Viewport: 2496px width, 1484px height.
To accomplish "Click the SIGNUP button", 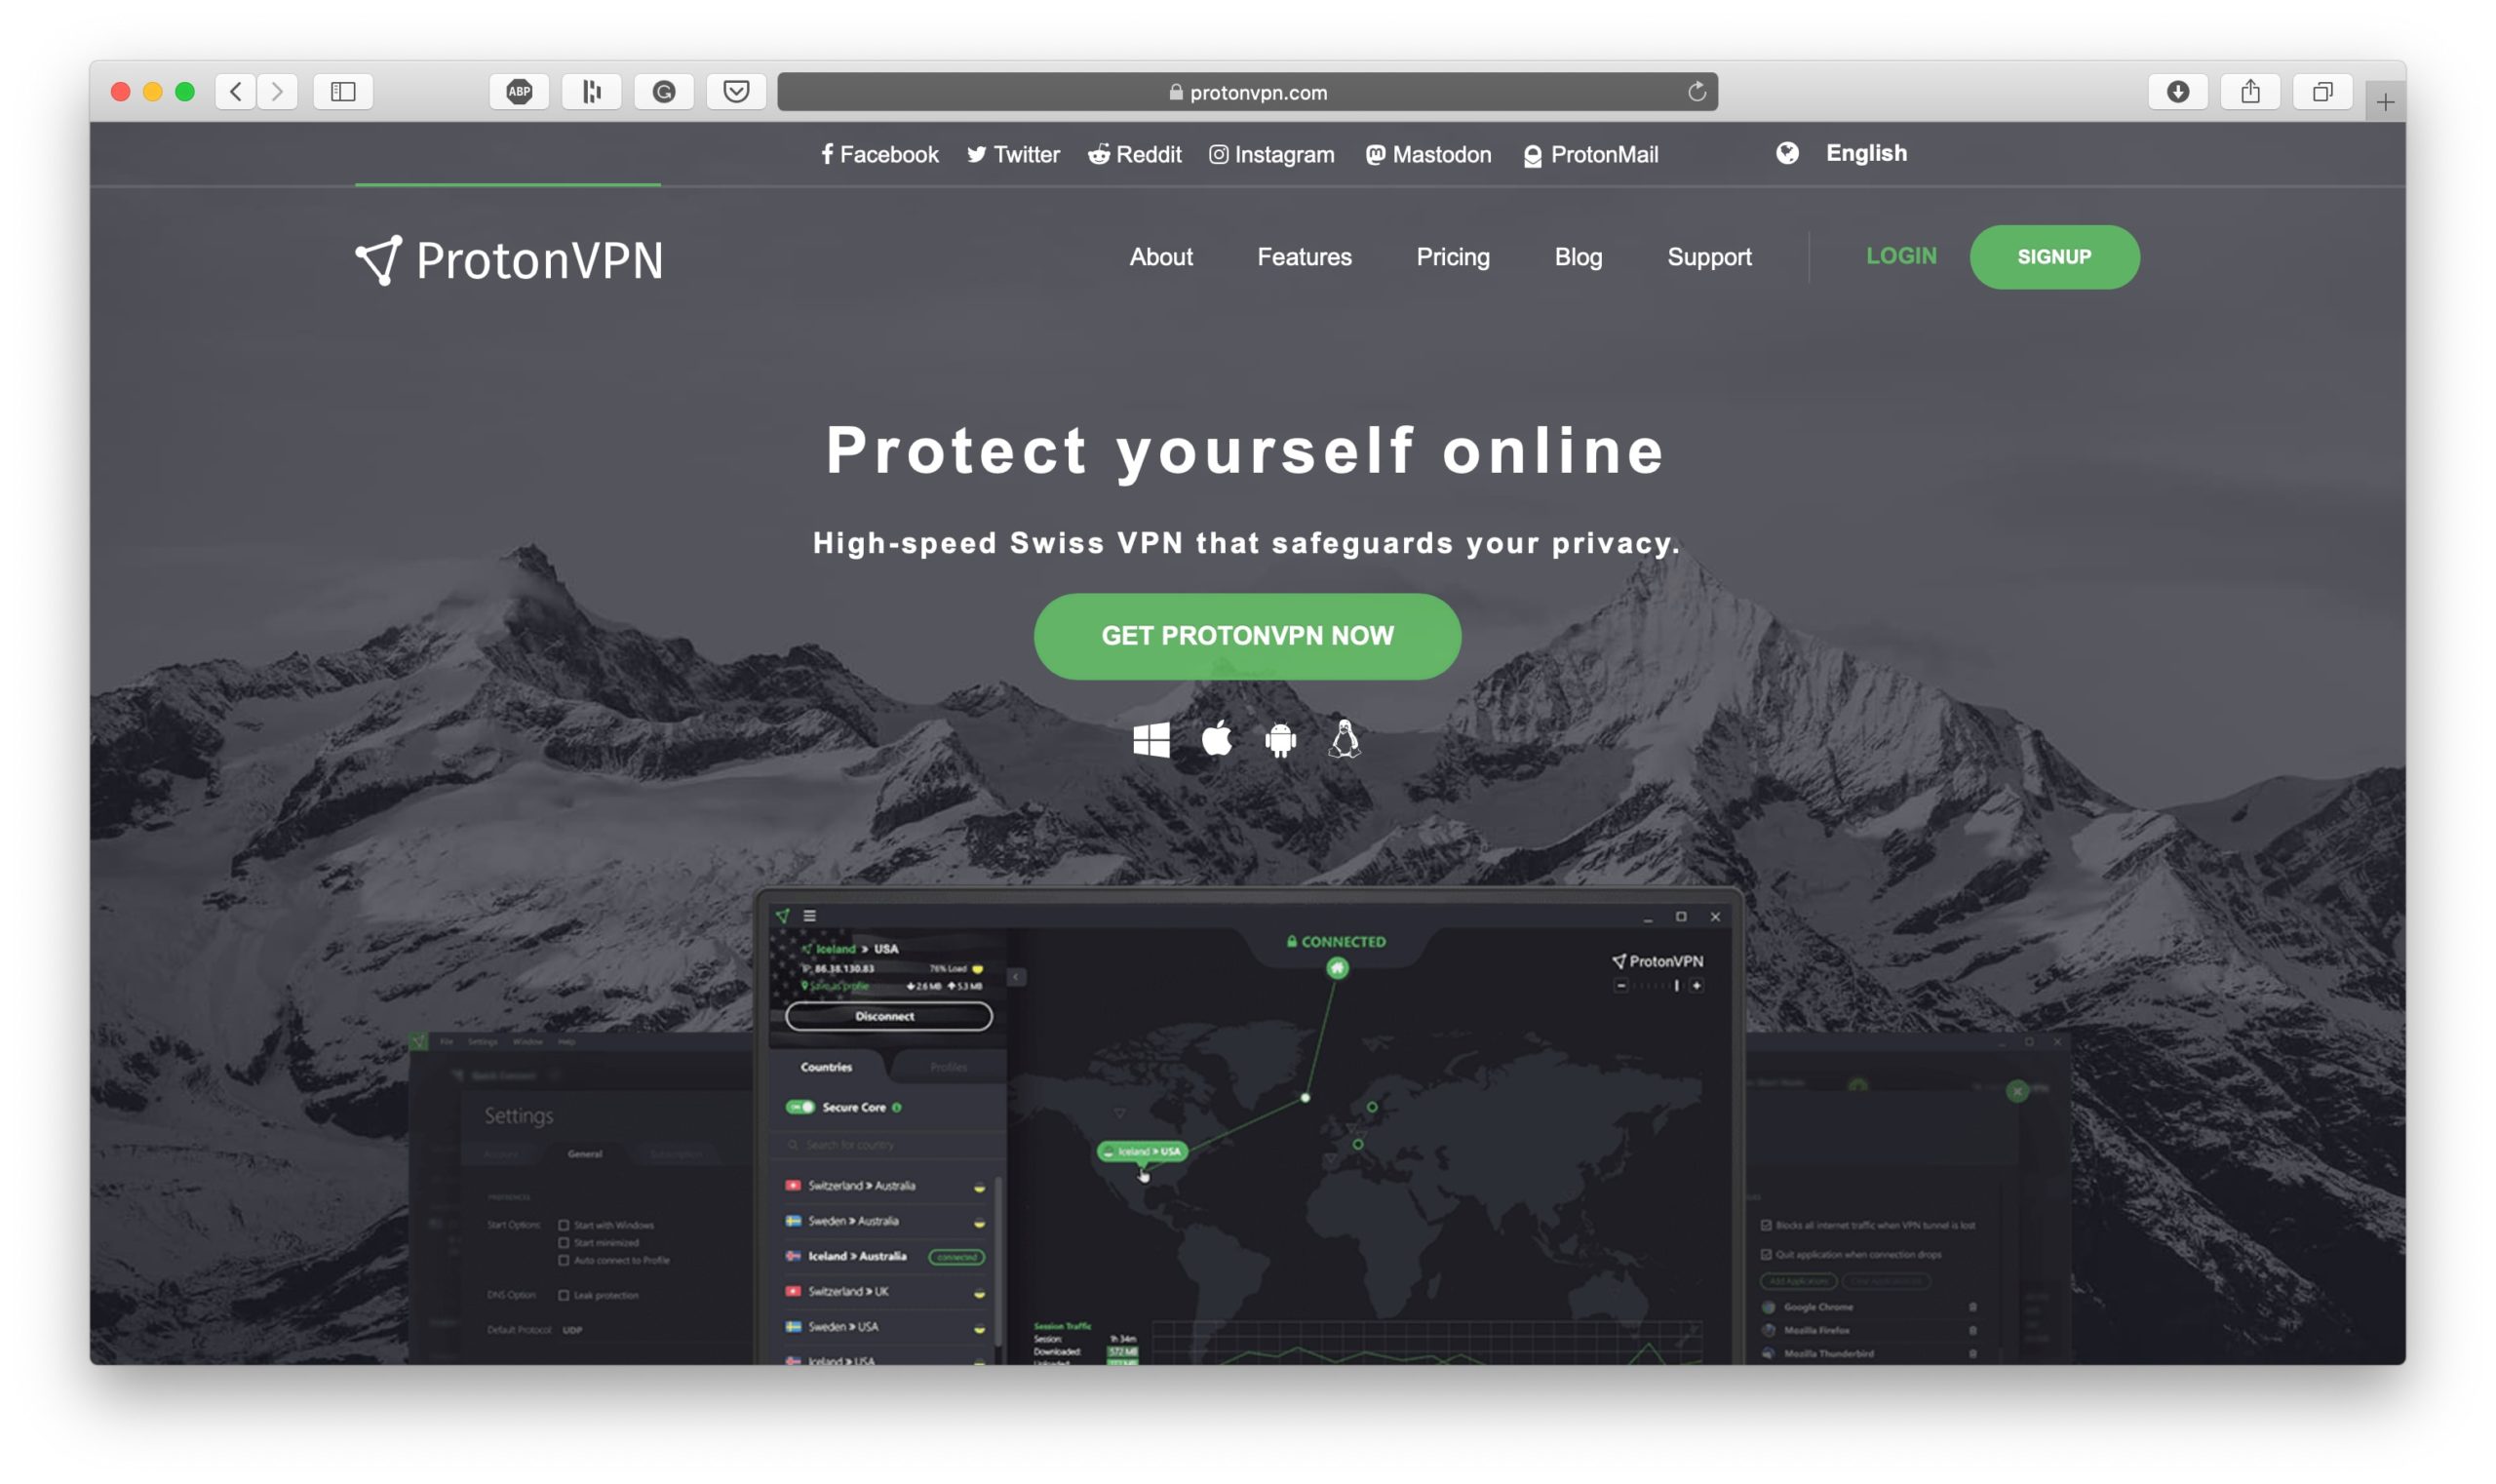I will pyautogui.click(x=2054, y=256).
